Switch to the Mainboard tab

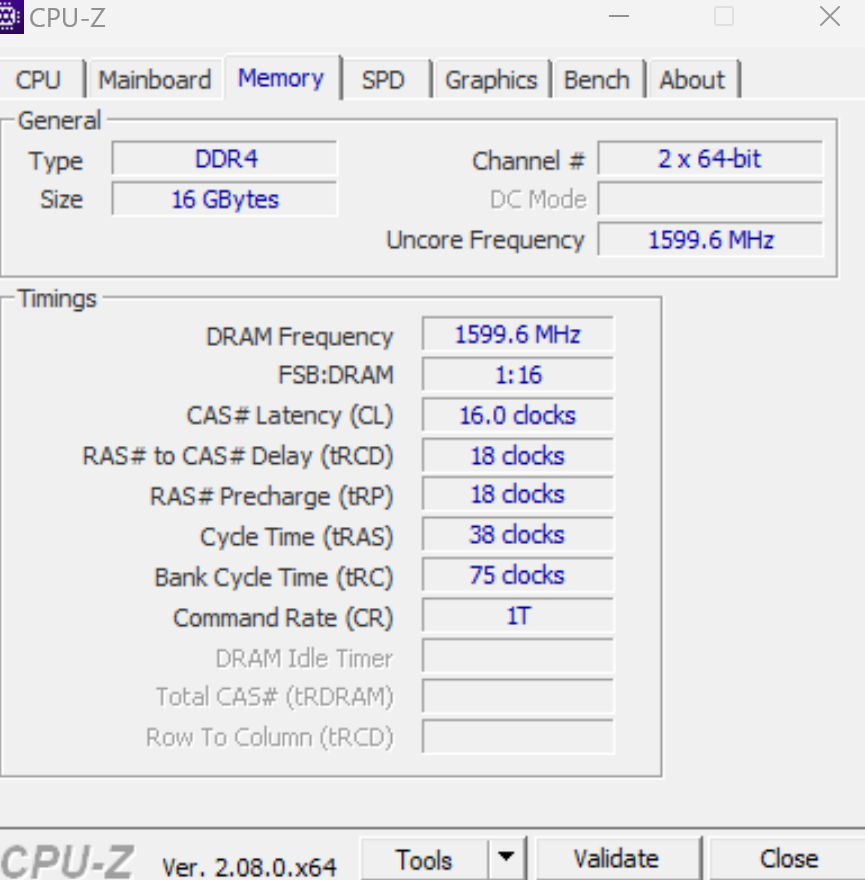point(155,79)
